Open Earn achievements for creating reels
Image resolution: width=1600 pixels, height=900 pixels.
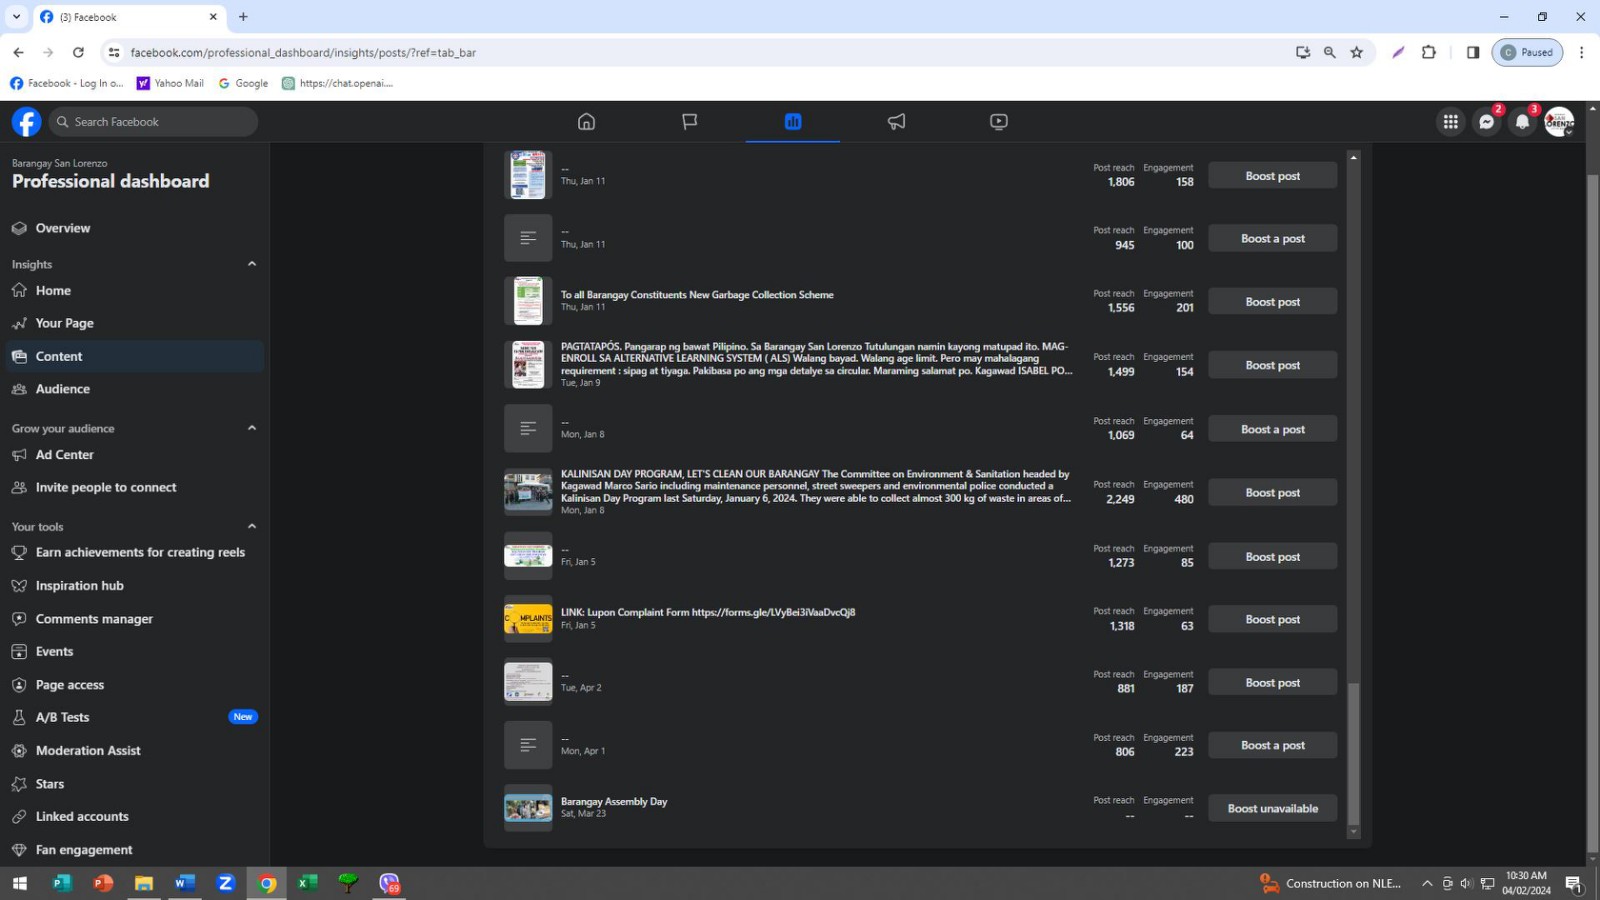pyautogui.click(x=134, y=552)
